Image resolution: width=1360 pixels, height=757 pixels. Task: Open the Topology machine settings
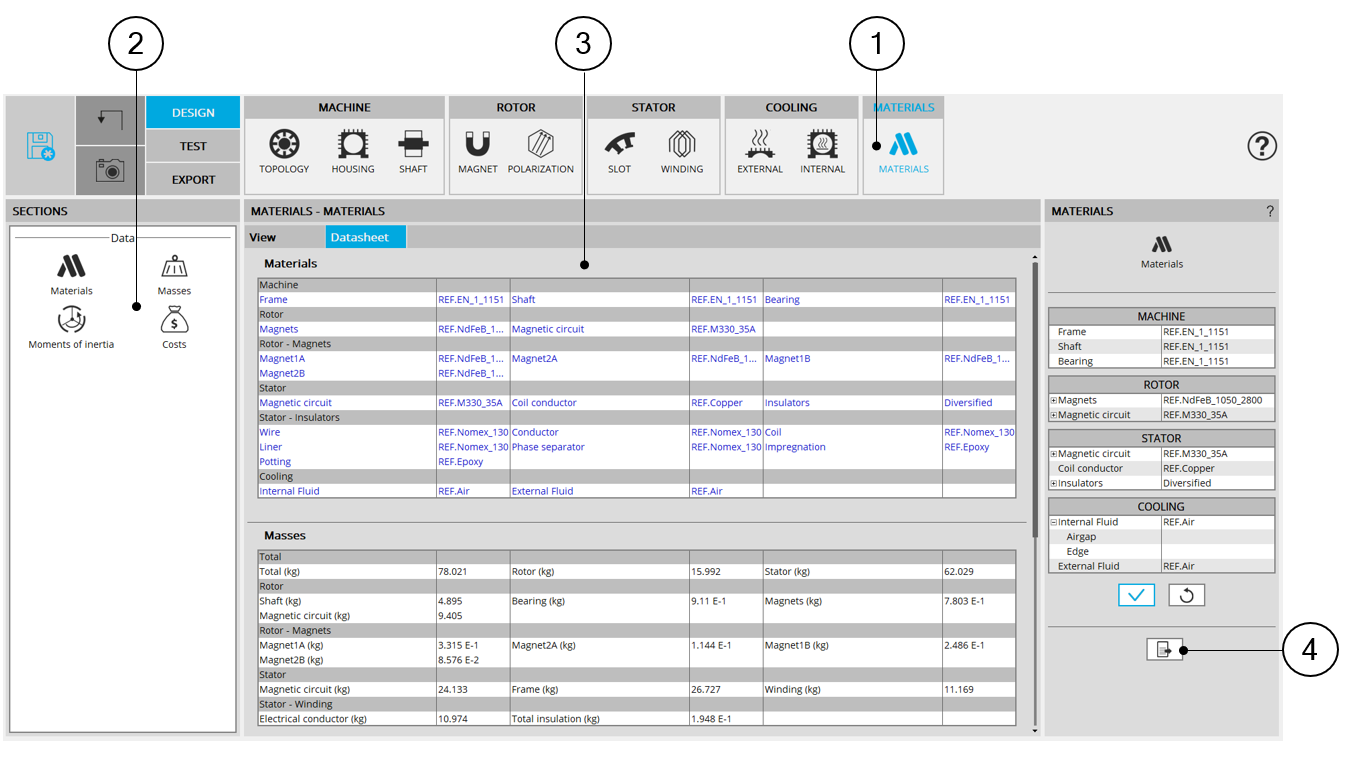pyautogui.click(x=284, y=146)
